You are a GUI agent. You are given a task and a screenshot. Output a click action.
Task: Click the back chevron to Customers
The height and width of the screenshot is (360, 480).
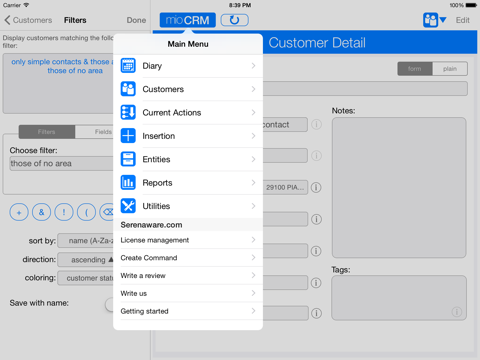[x=7, y=20]
